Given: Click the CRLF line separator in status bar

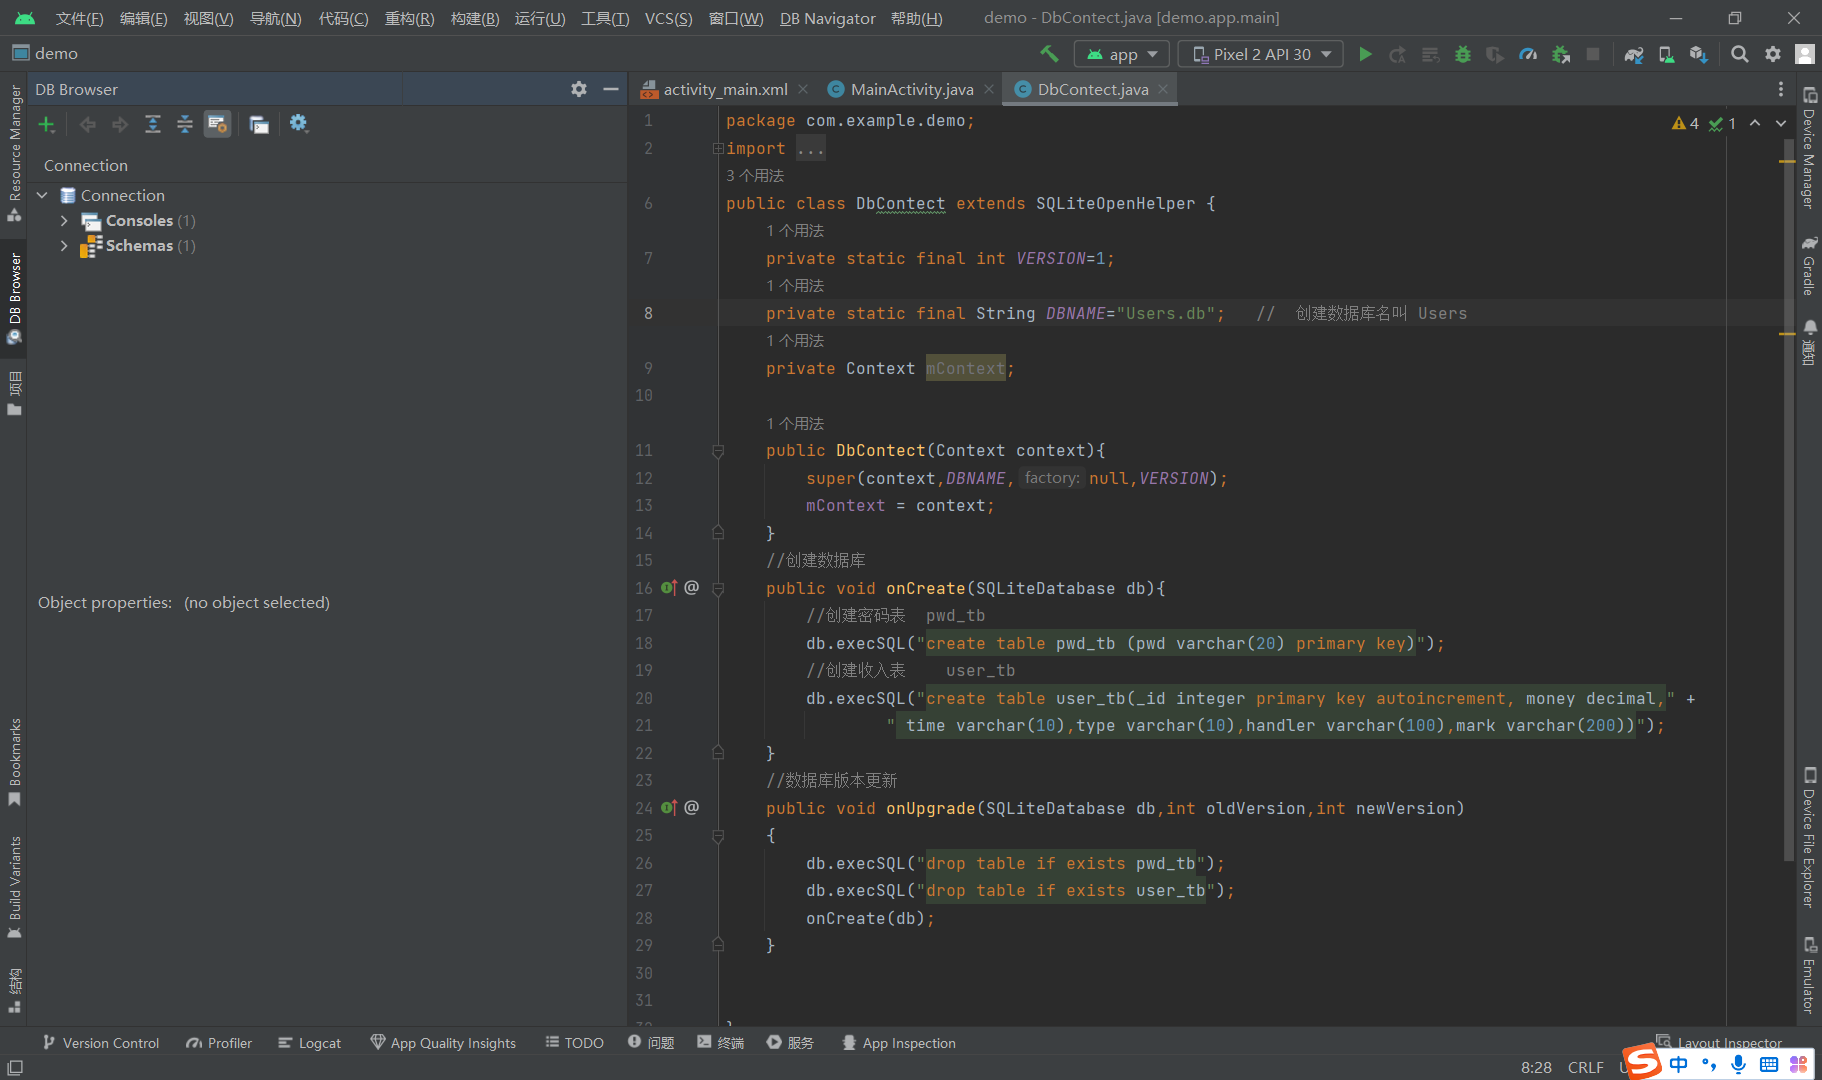Looking at the screenshot, I should 1585,1067.
